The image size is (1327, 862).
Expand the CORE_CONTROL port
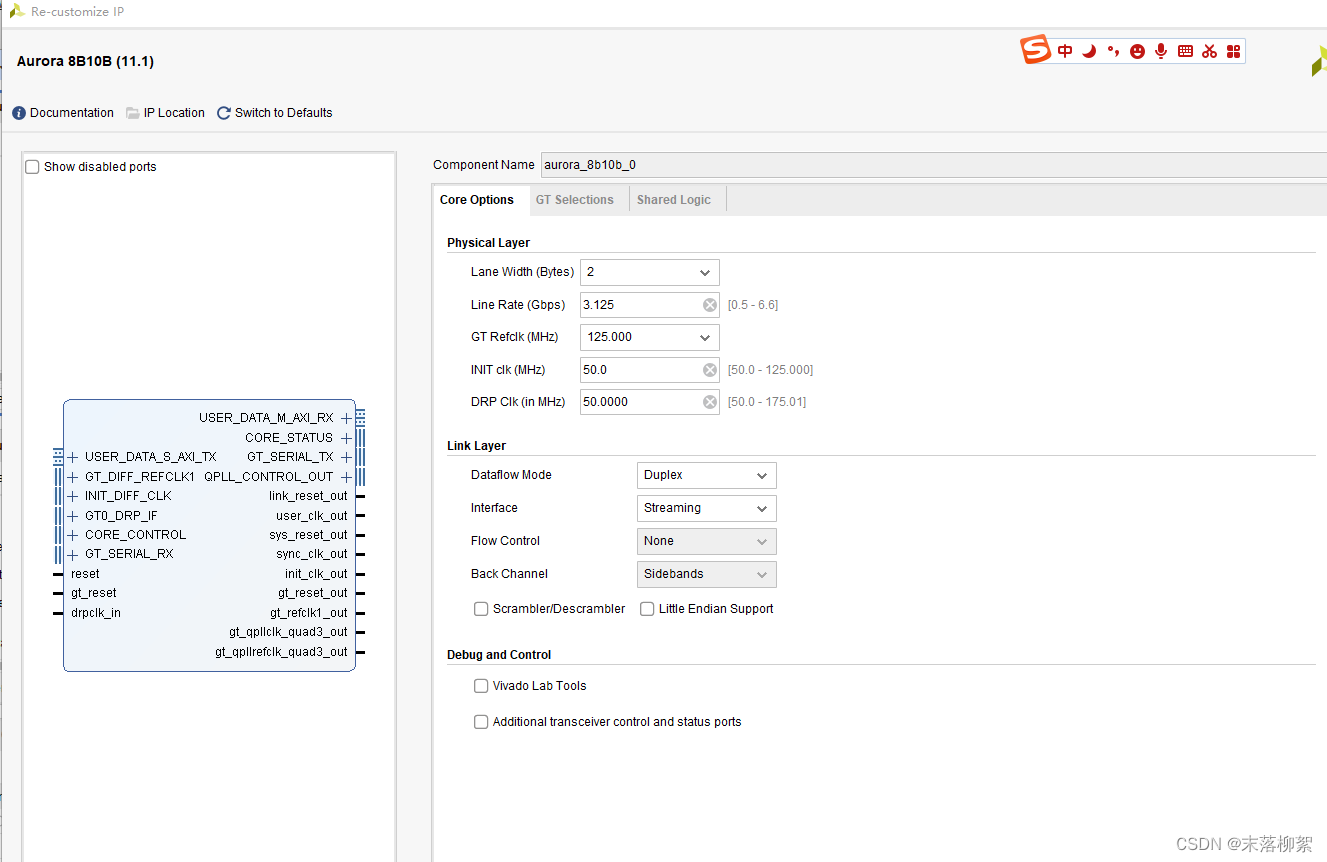click(73, 535)
